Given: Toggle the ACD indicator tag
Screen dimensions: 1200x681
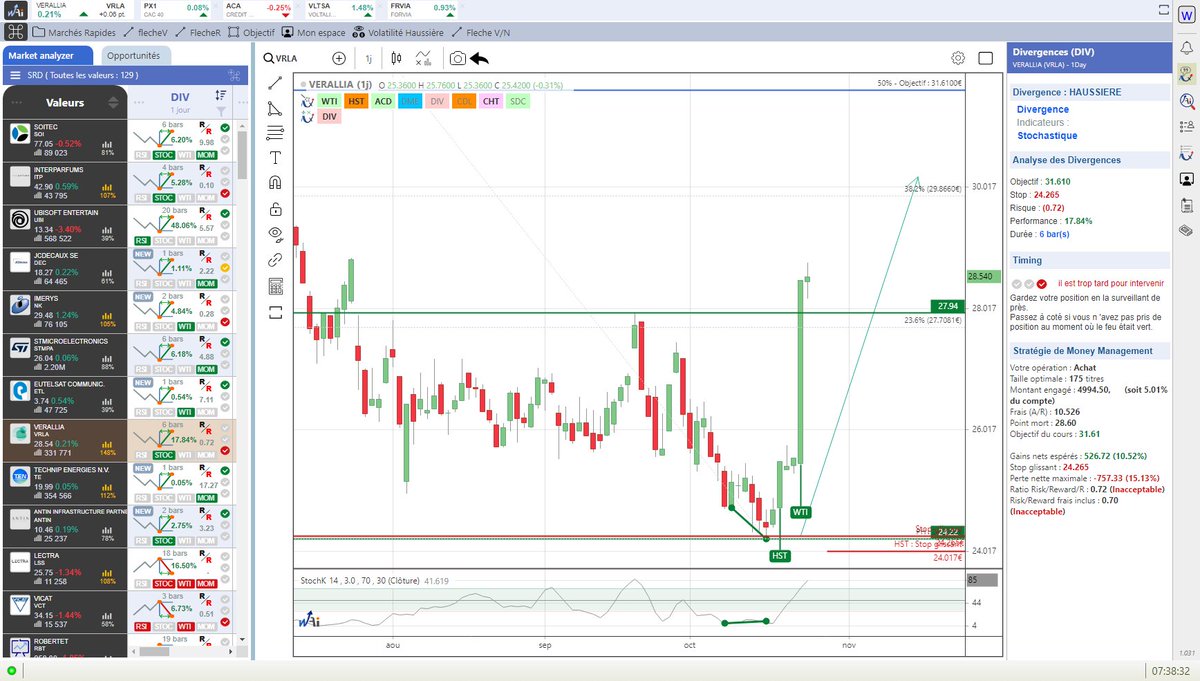Looking at the screenshot, I should [x=383, y=101].
